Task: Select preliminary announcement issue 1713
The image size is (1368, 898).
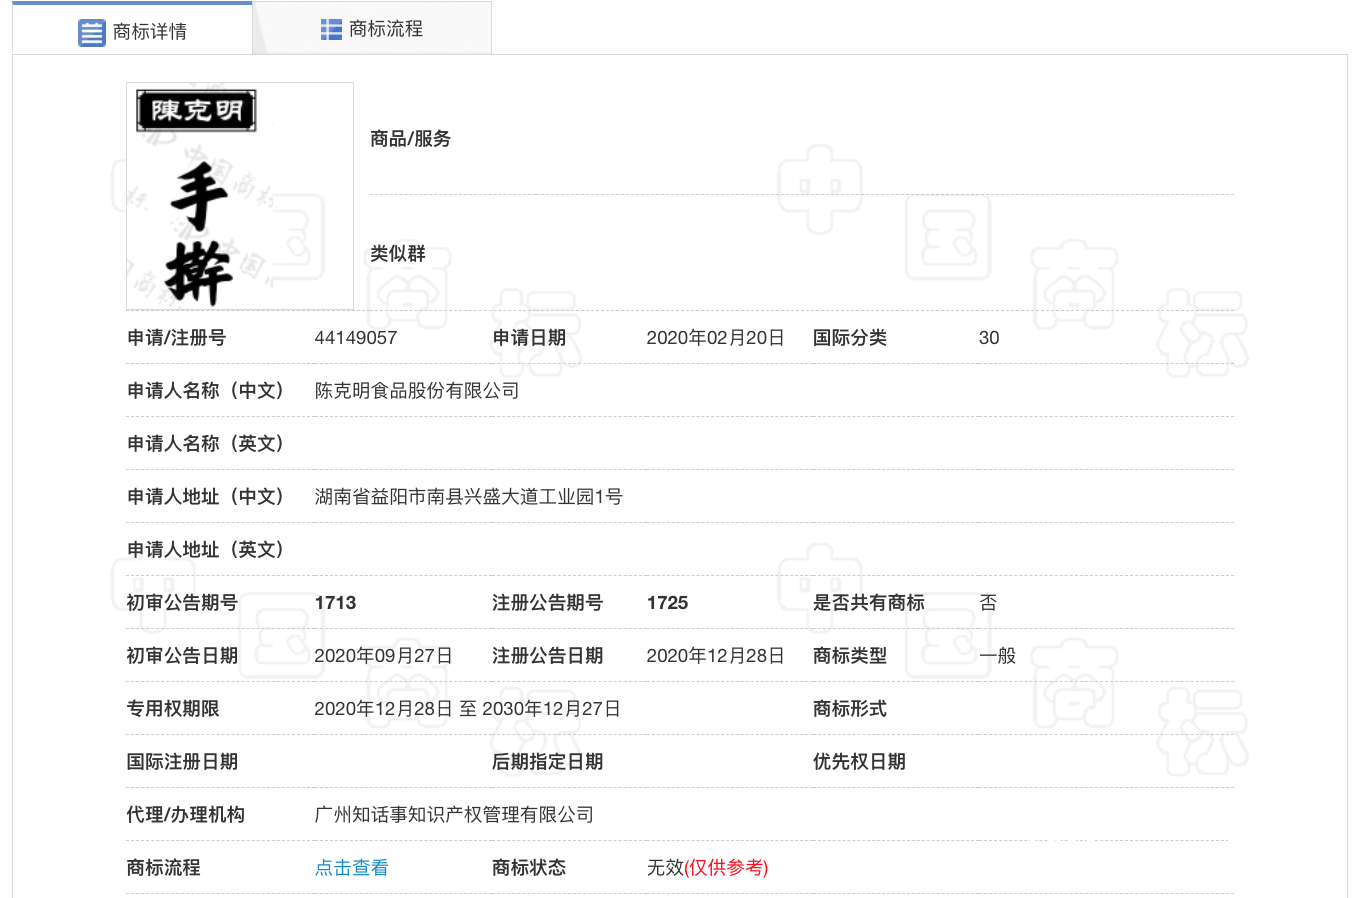Action: point(335,603)
